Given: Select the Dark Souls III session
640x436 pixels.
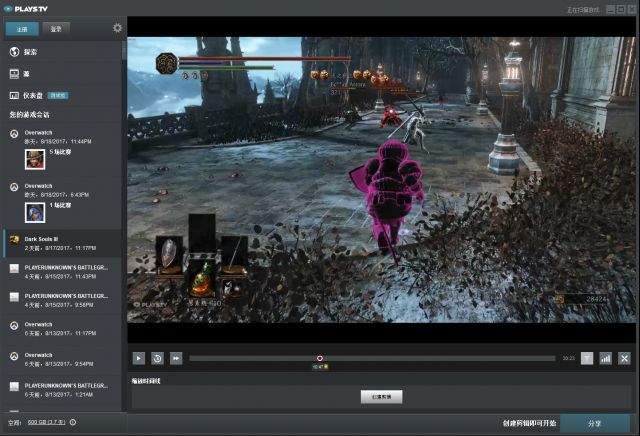Looking at the screenshot, I should (62, 243).
